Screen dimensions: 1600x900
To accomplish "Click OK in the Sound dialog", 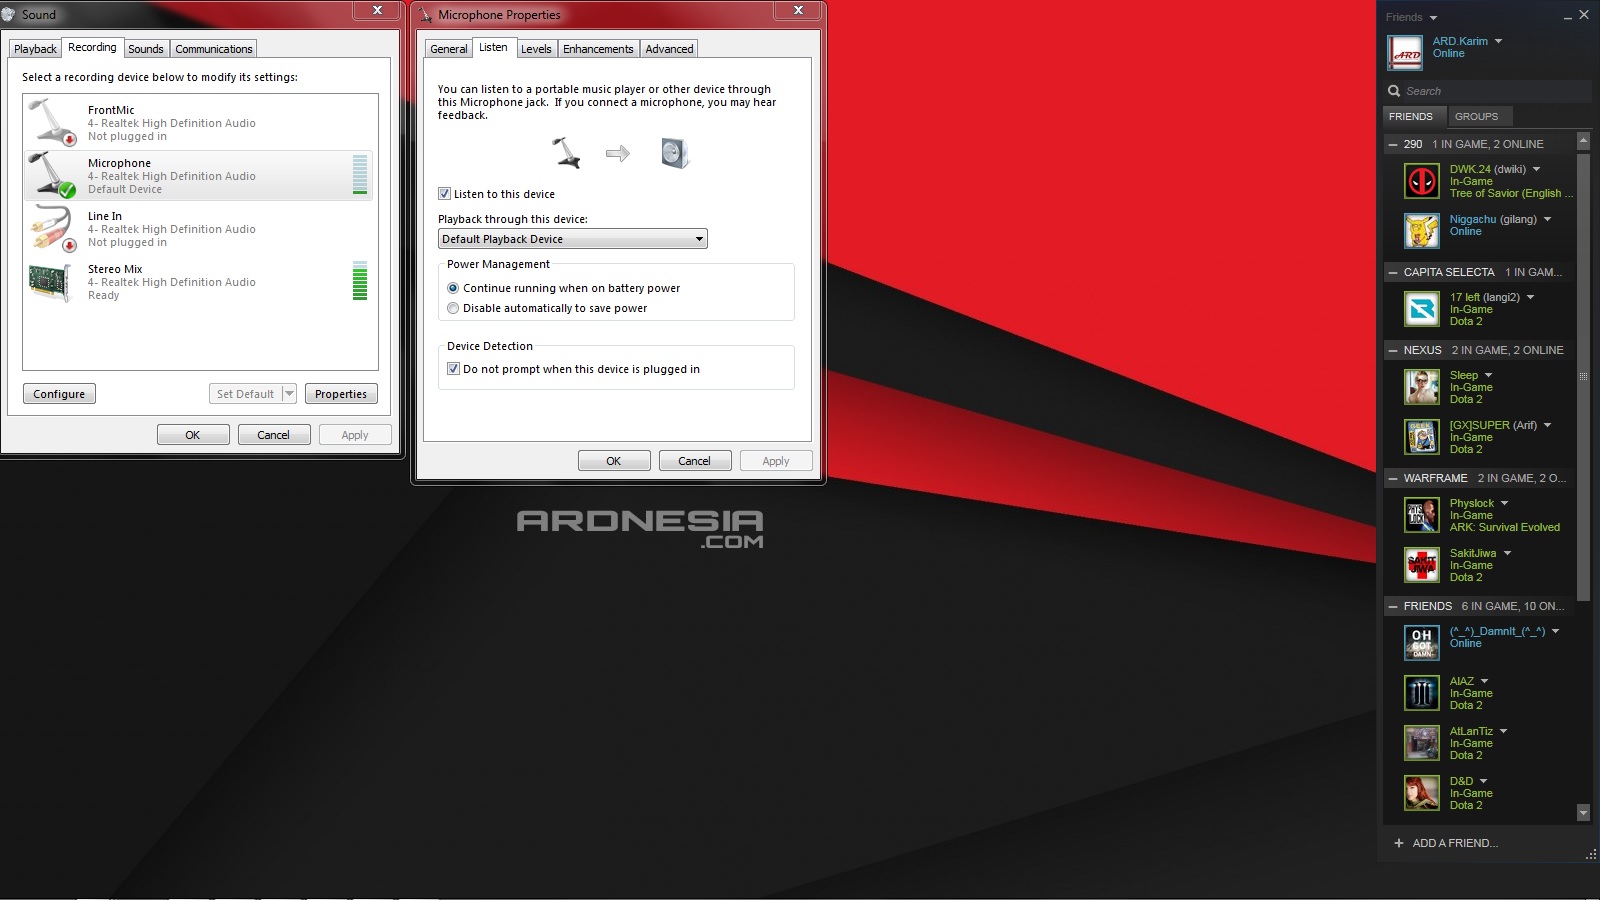I will (x=193, y=435).
